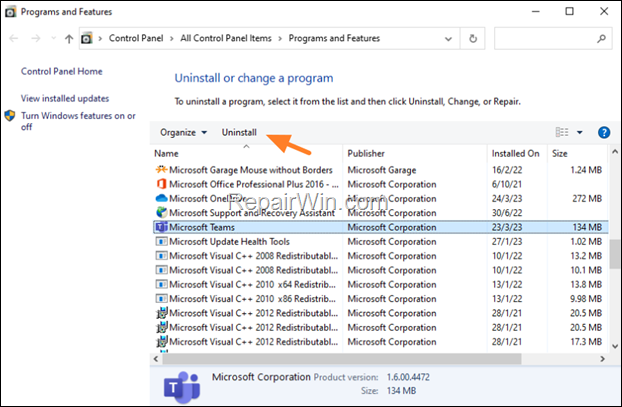Open Control Panel Home link
The image size is (622, 407).
61,71
